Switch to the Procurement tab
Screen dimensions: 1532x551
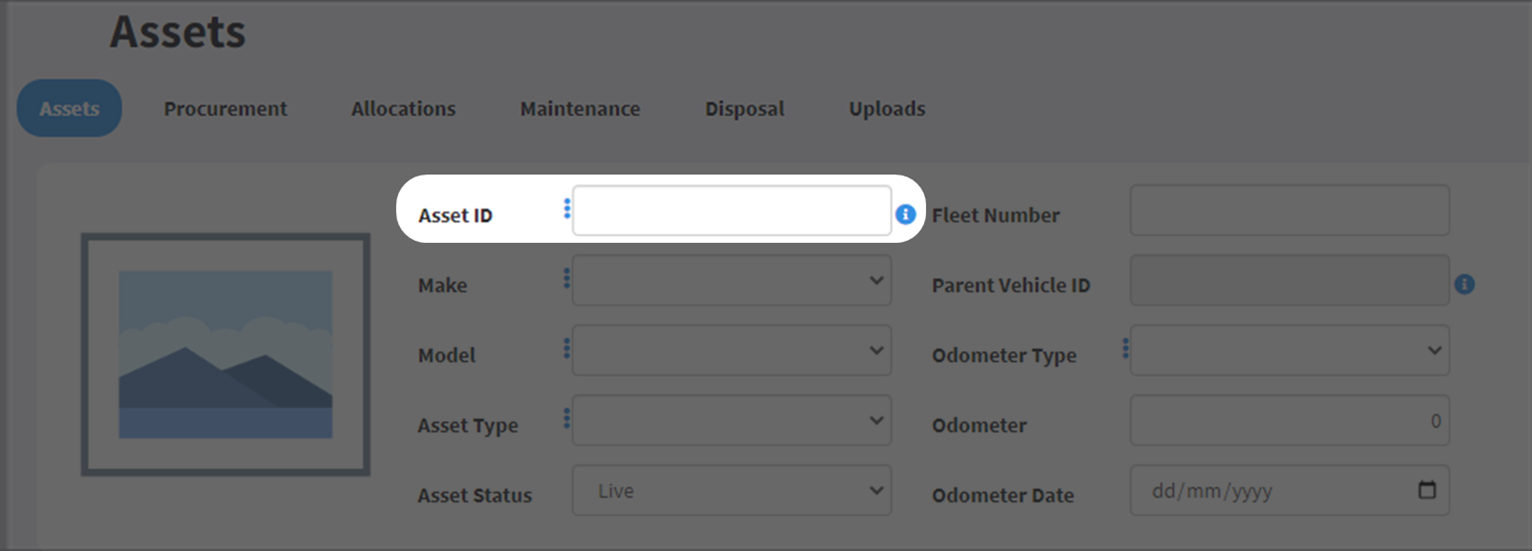coord(225,108)
